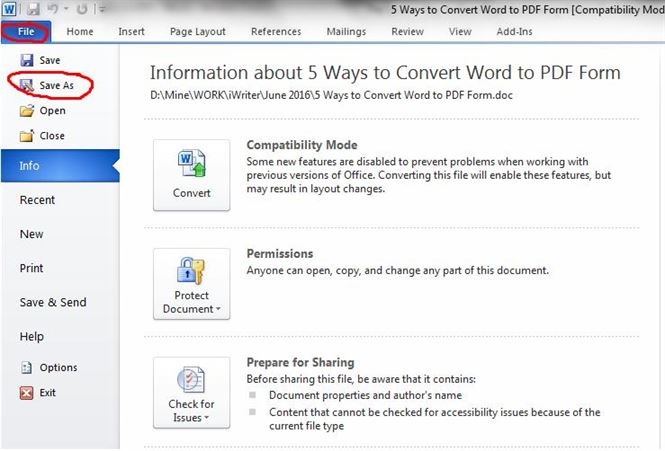This screenshot has width=665, height=451.
Task: Click the Close folder icon in sidebar
Action: coord(27,136)
